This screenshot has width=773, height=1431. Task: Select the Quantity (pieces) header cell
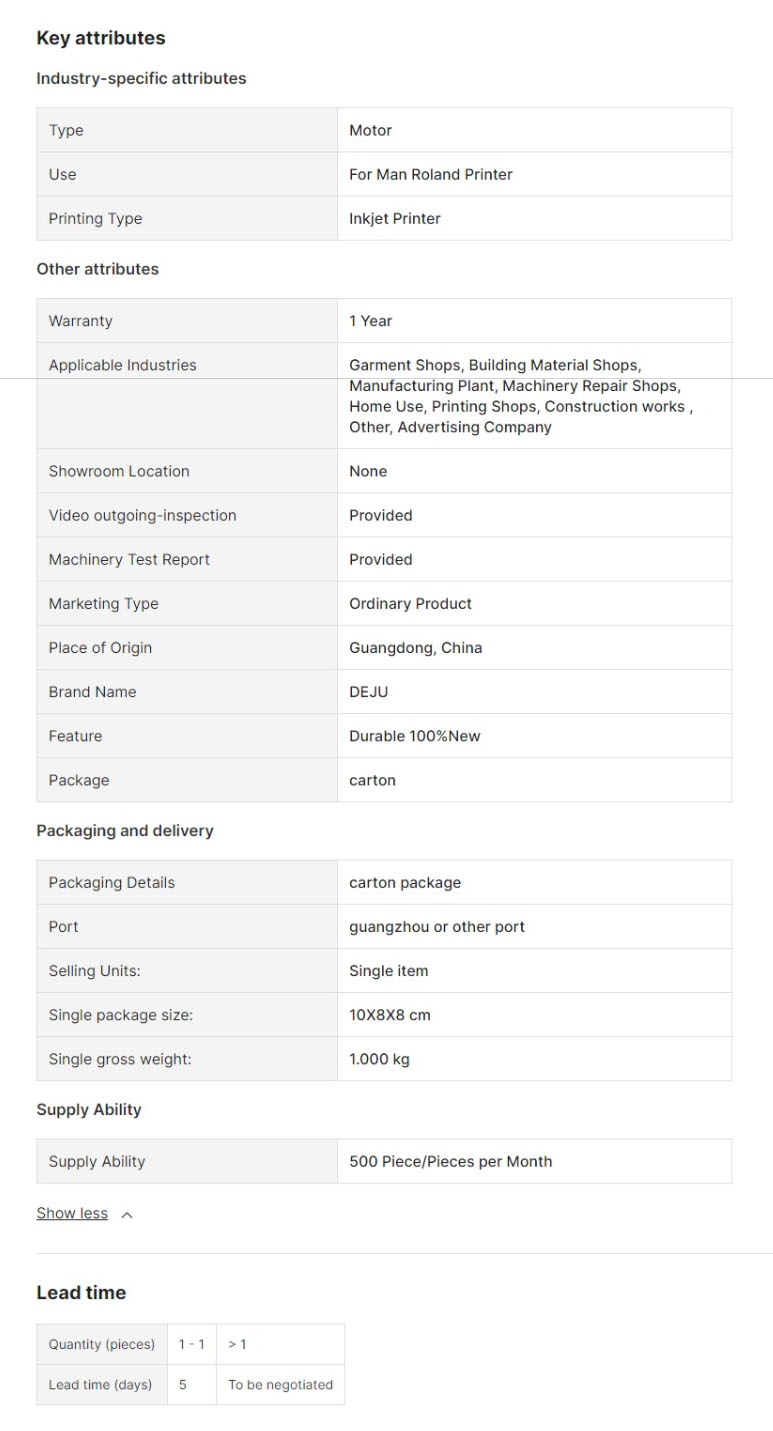(x=102, y=1344)
